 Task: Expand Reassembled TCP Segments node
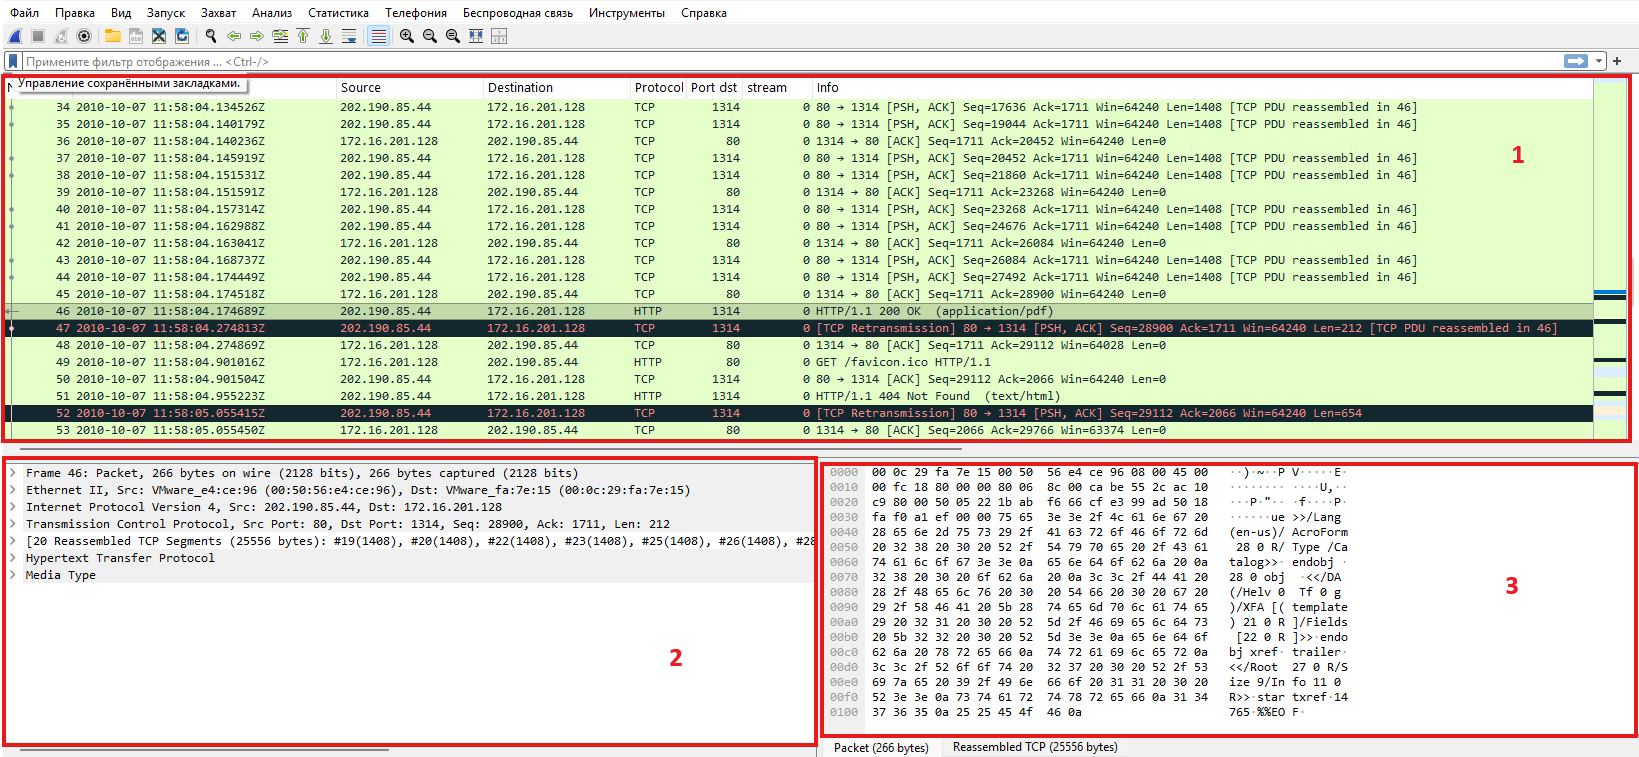coord(12,542)
